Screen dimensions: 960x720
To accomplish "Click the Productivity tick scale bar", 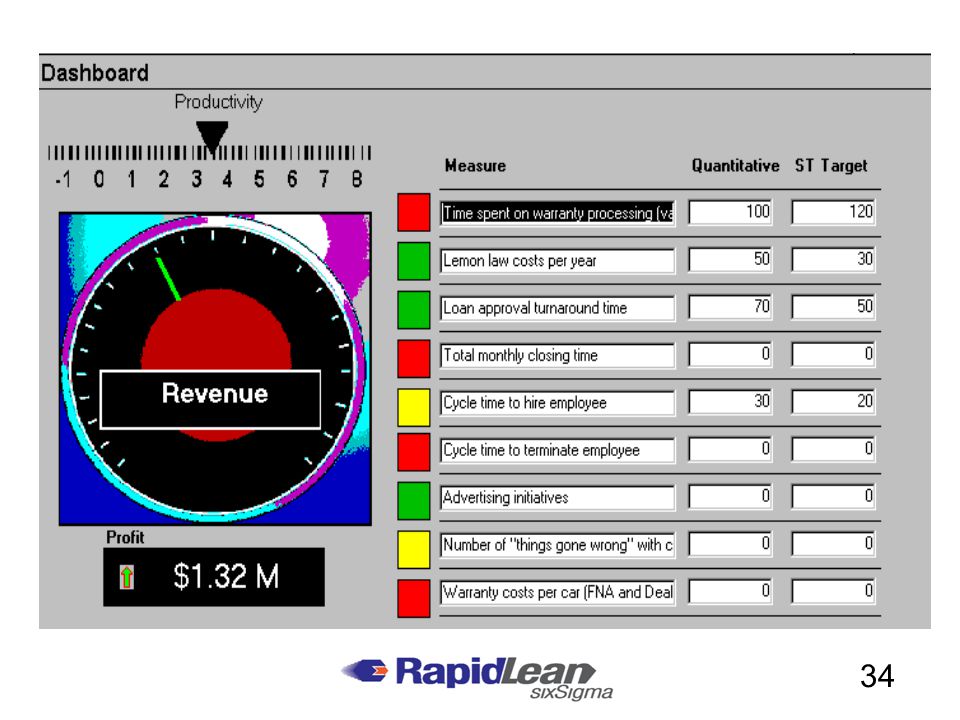I will pos(209,152).
